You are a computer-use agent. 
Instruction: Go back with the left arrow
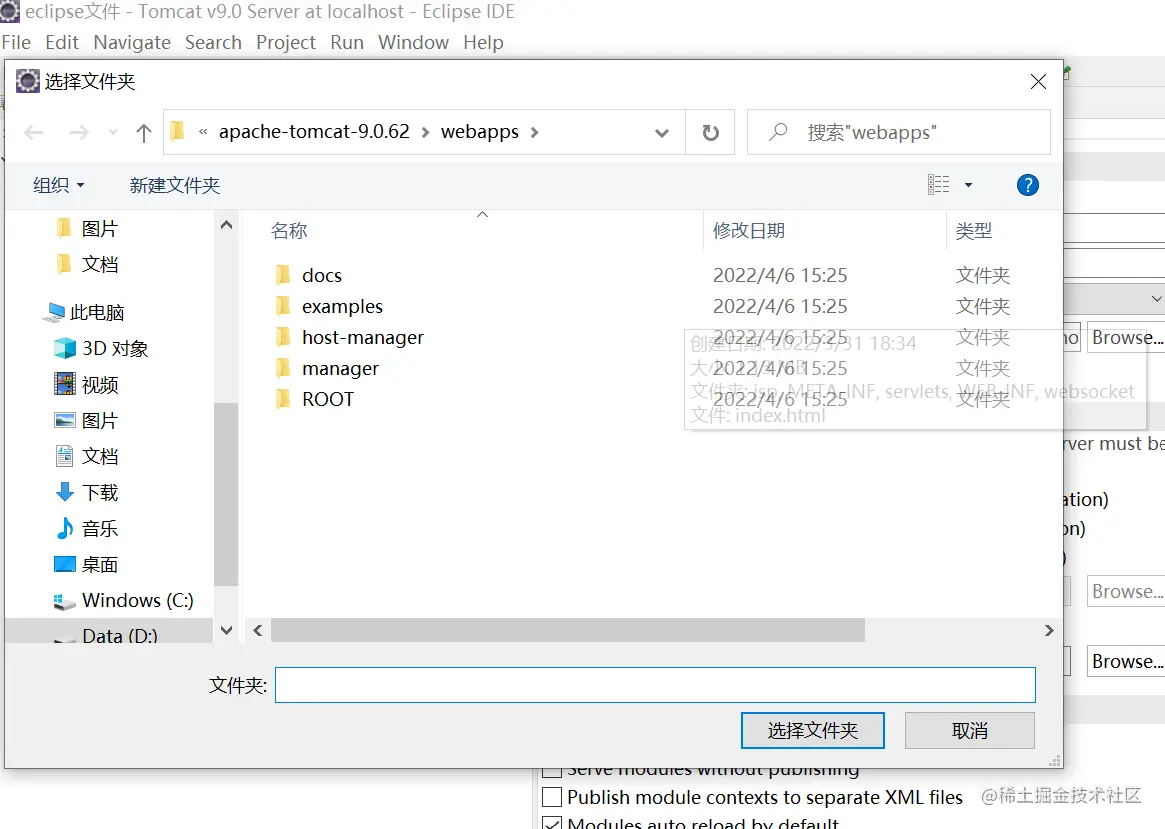click(x=34, y=133)
